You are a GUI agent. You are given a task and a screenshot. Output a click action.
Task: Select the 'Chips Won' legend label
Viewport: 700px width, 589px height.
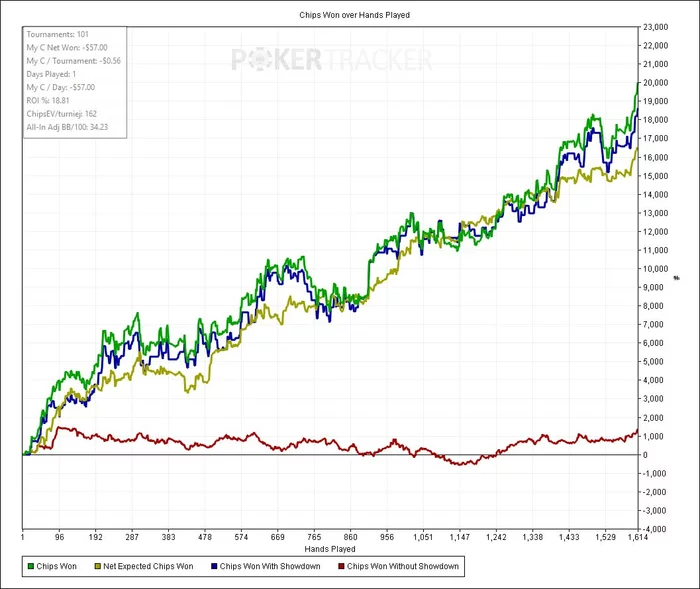click(57, 566)
